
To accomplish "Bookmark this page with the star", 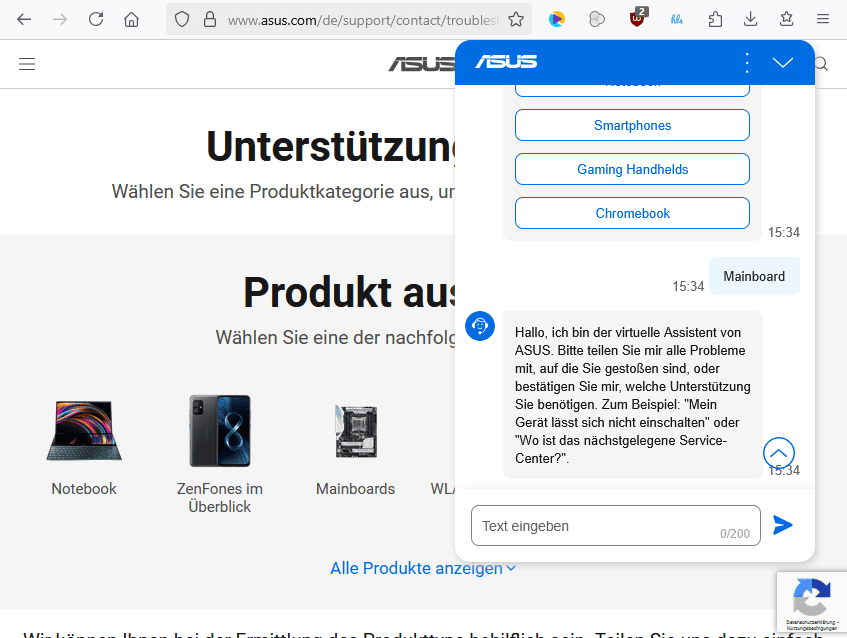I will coord(516,20).
